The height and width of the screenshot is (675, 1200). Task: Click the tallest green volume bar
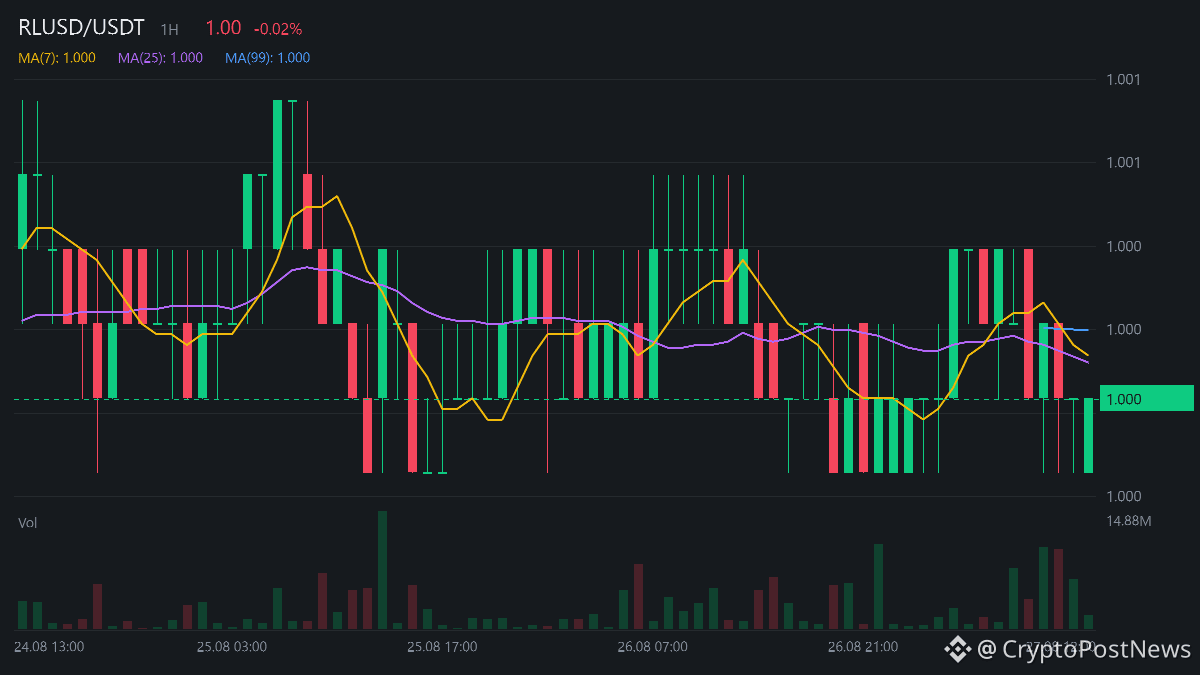(x=382, y=570)
